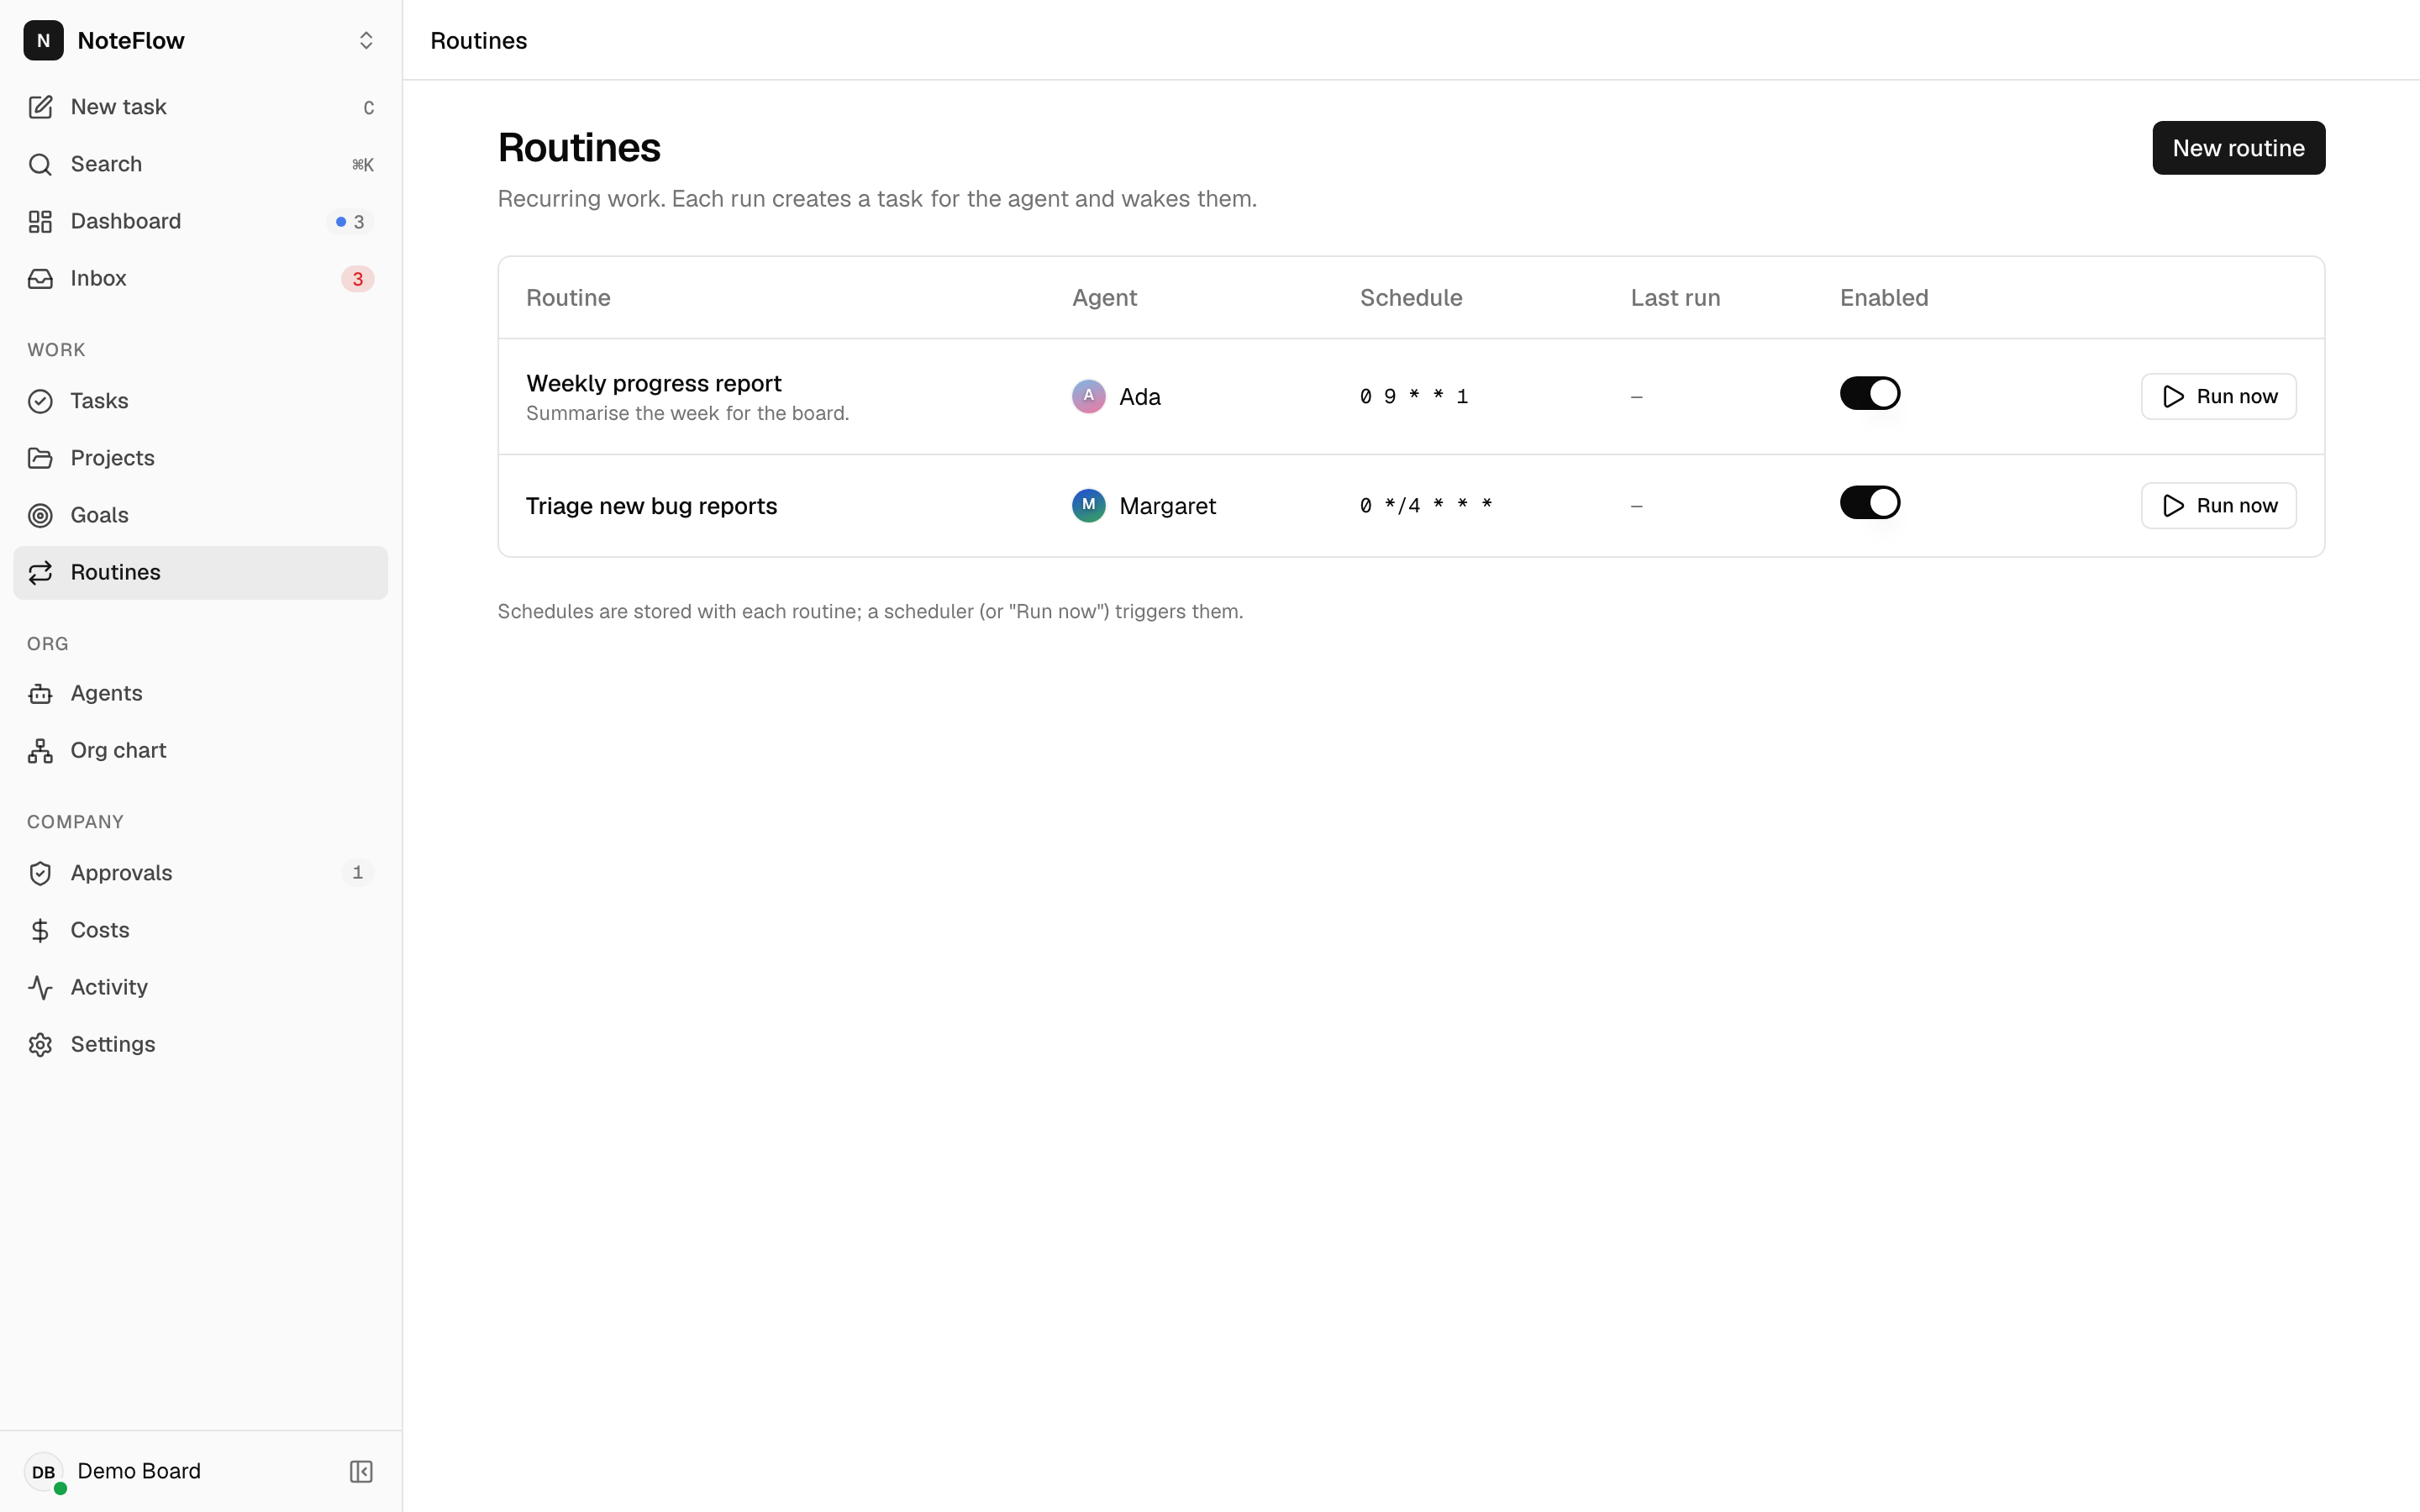
Task: Go to the Inbox label
Action: tap(98, 278)
